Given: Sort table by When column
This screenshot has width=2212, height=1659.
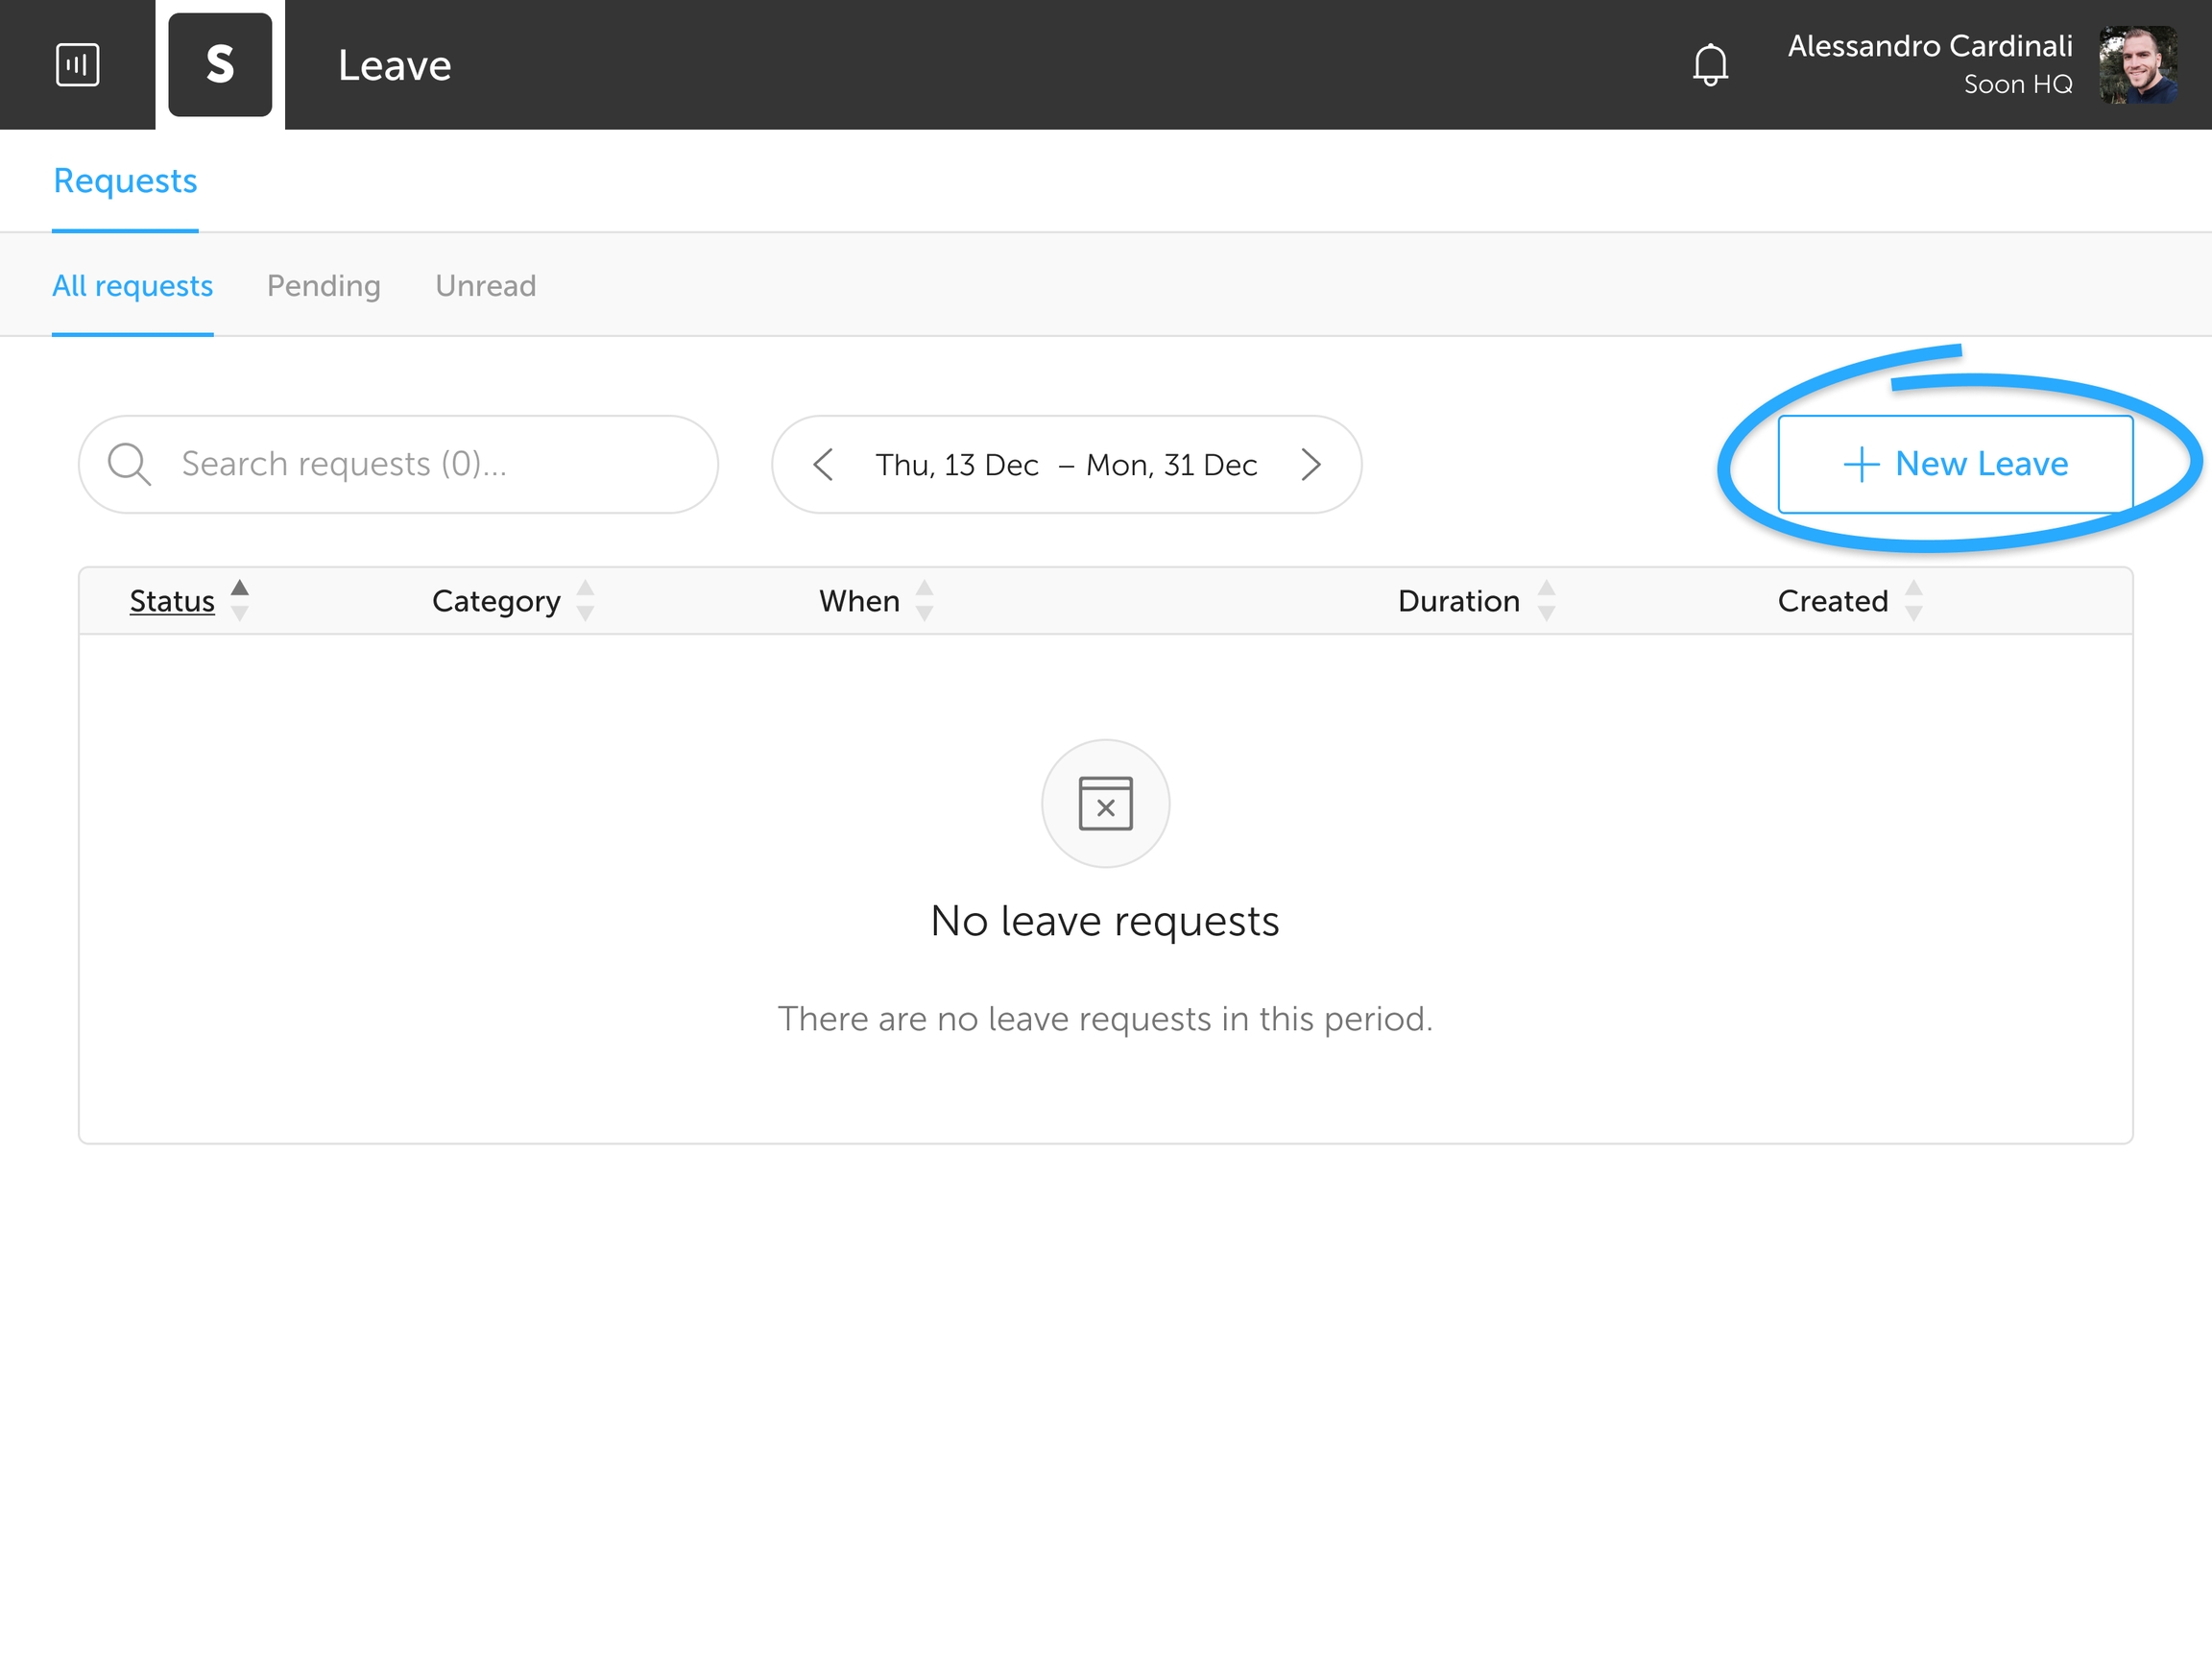Looking at the screenshot, I should [859, 601].
